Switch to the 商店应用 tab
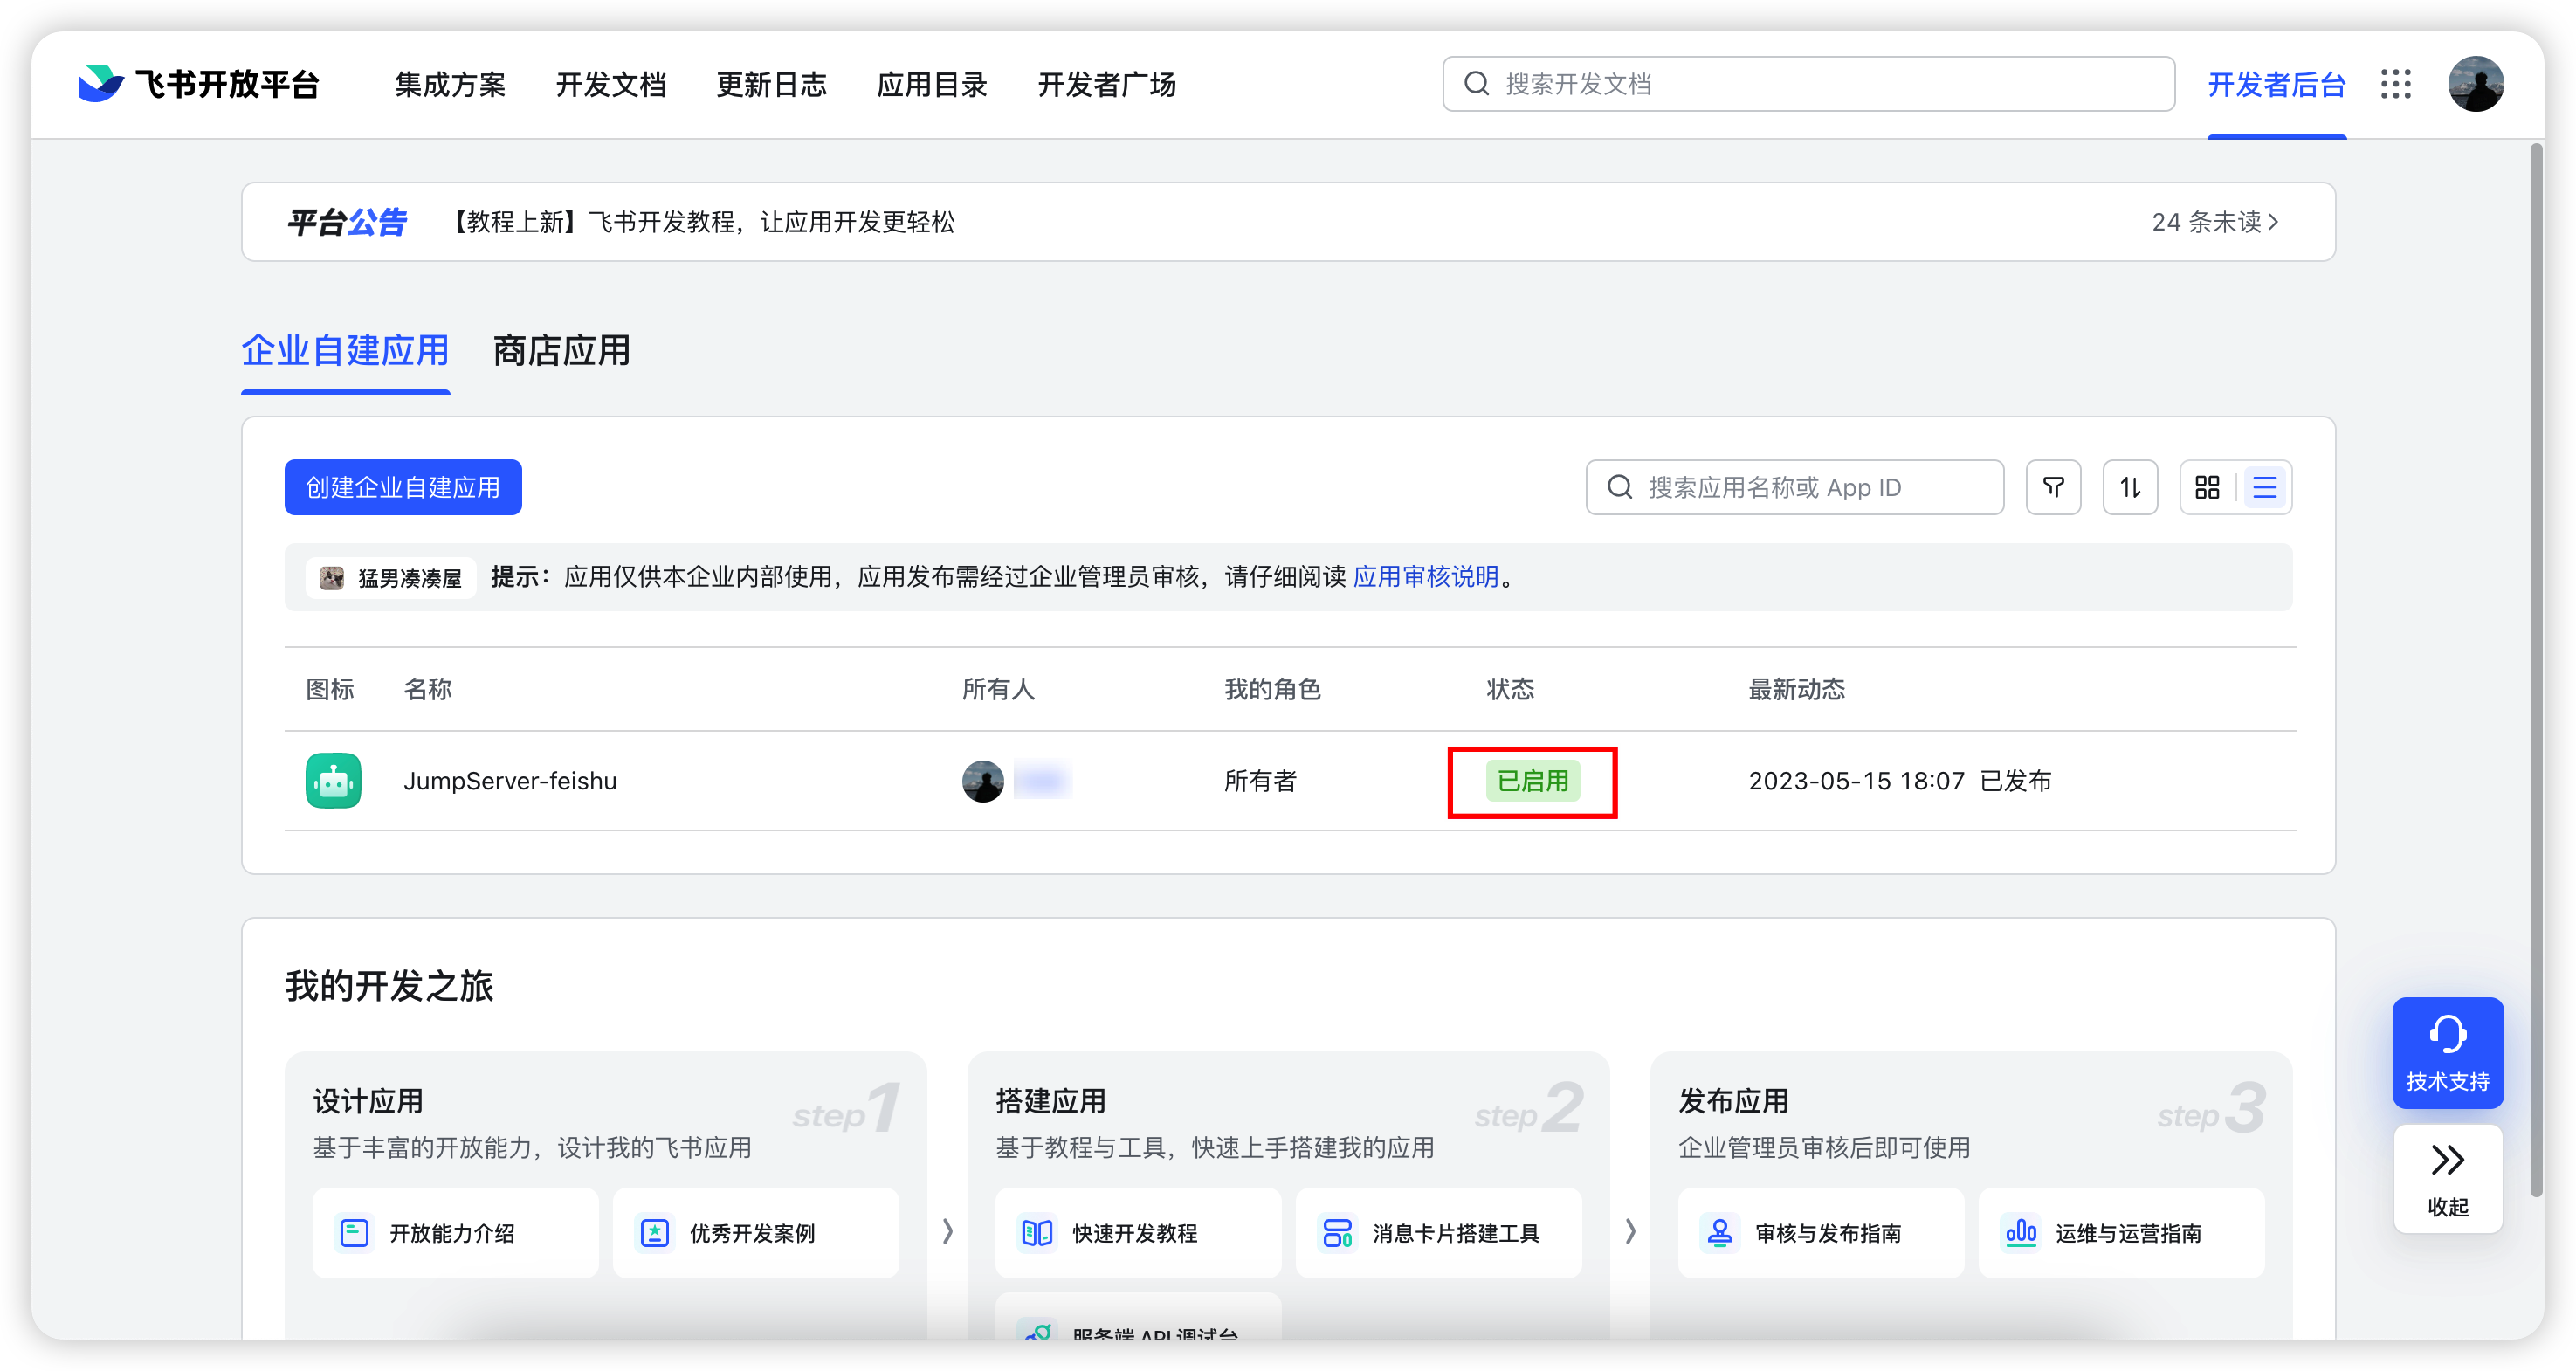 (561, 351)
